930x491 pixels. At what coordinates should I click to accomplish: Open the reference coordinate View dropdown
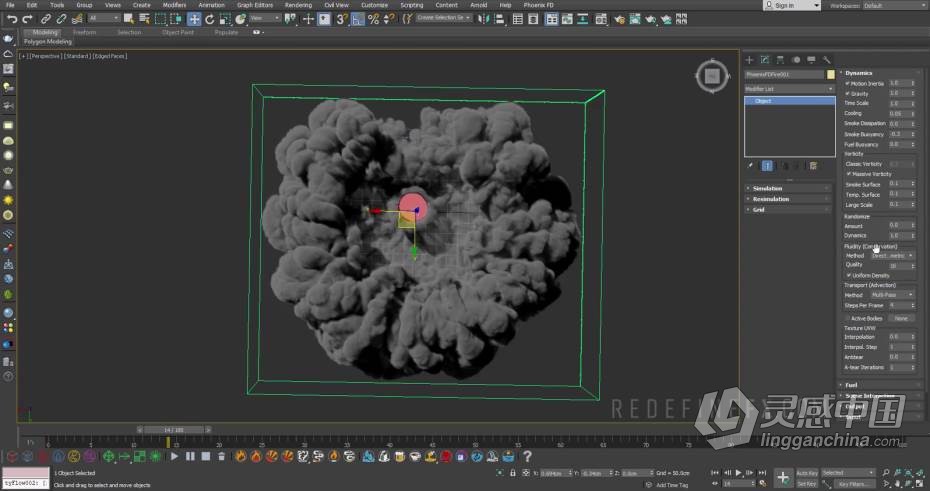pos(265,19)
